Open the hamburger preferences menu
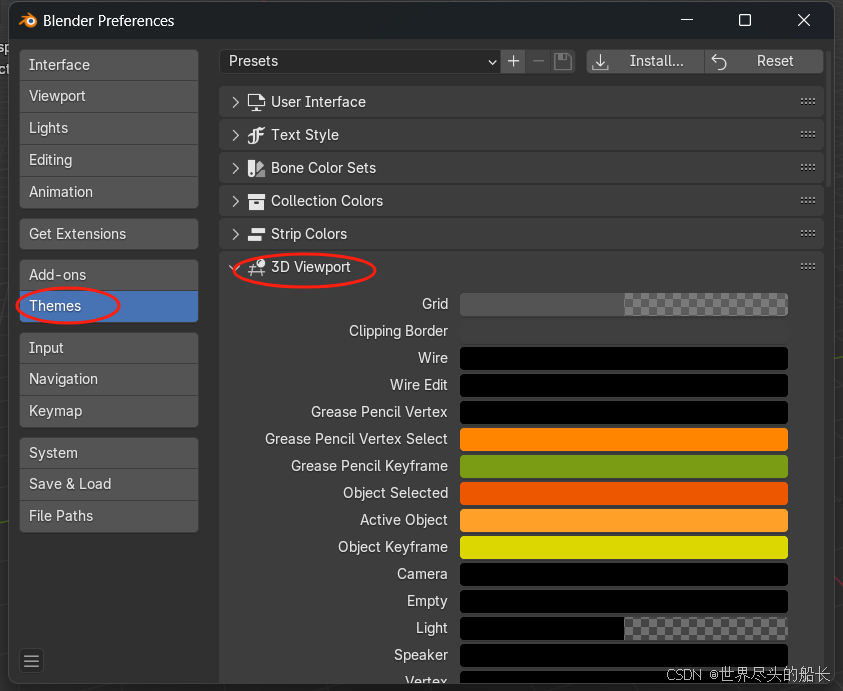843x691 pixels. (31, 661)
